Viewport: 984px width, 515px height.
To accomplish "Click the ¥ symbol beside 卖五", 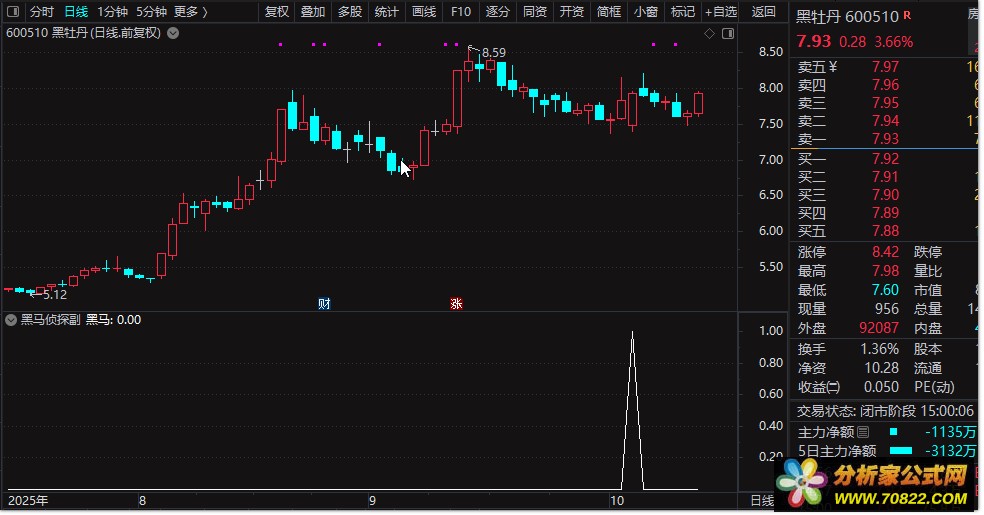I will 833,67.
